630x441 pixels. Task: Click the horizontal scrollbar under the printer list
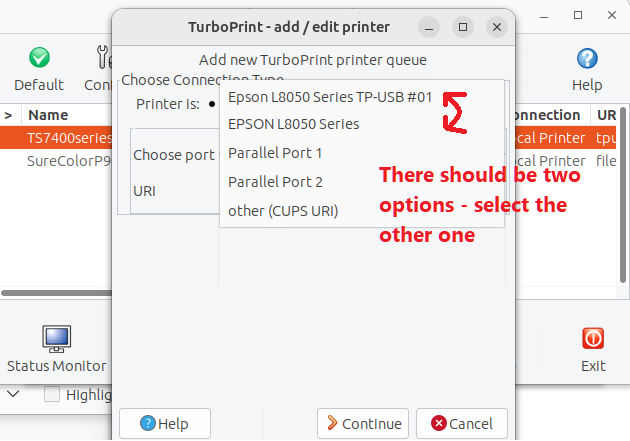pyautogui.click(x=55, y=293)
